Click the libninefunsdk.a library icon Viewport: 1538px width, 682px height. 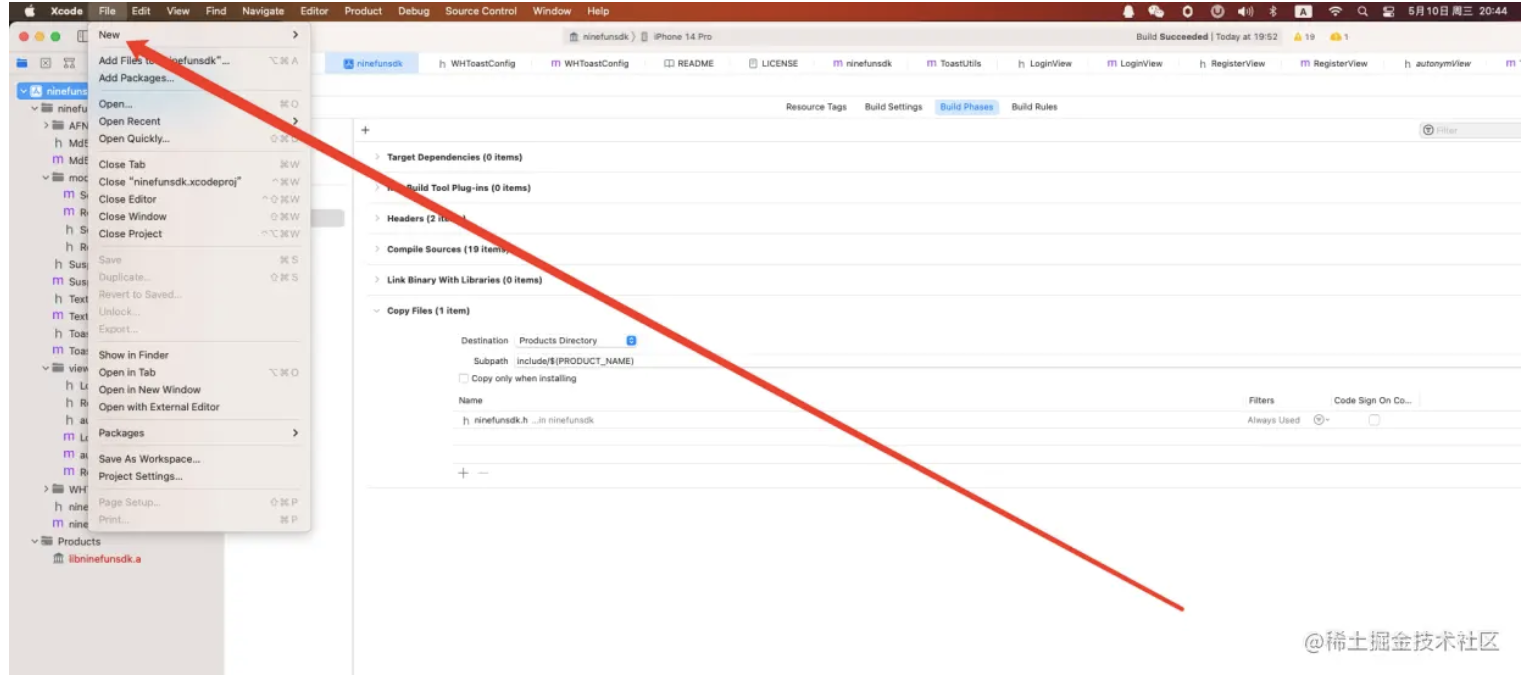pos(58,559)
